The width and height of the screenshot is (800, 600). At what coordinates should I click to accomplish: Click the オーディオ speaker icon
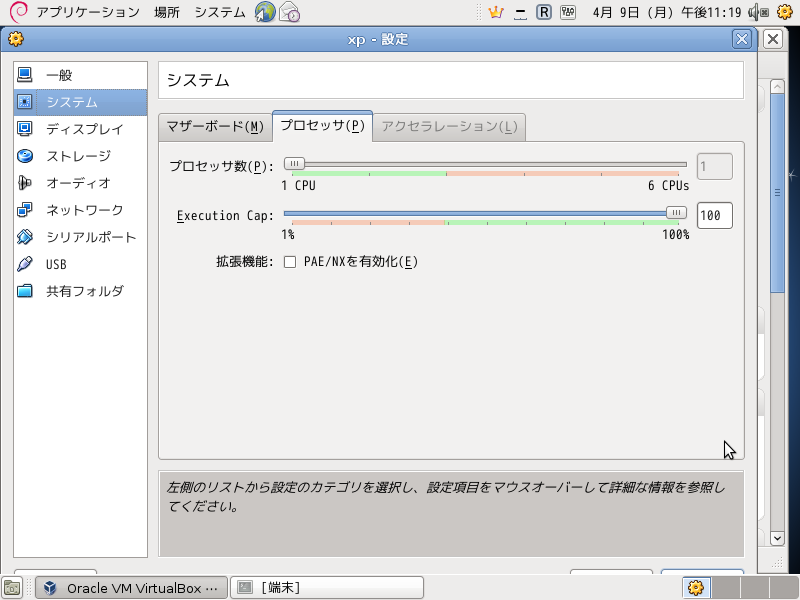click(x=24, y=183)
